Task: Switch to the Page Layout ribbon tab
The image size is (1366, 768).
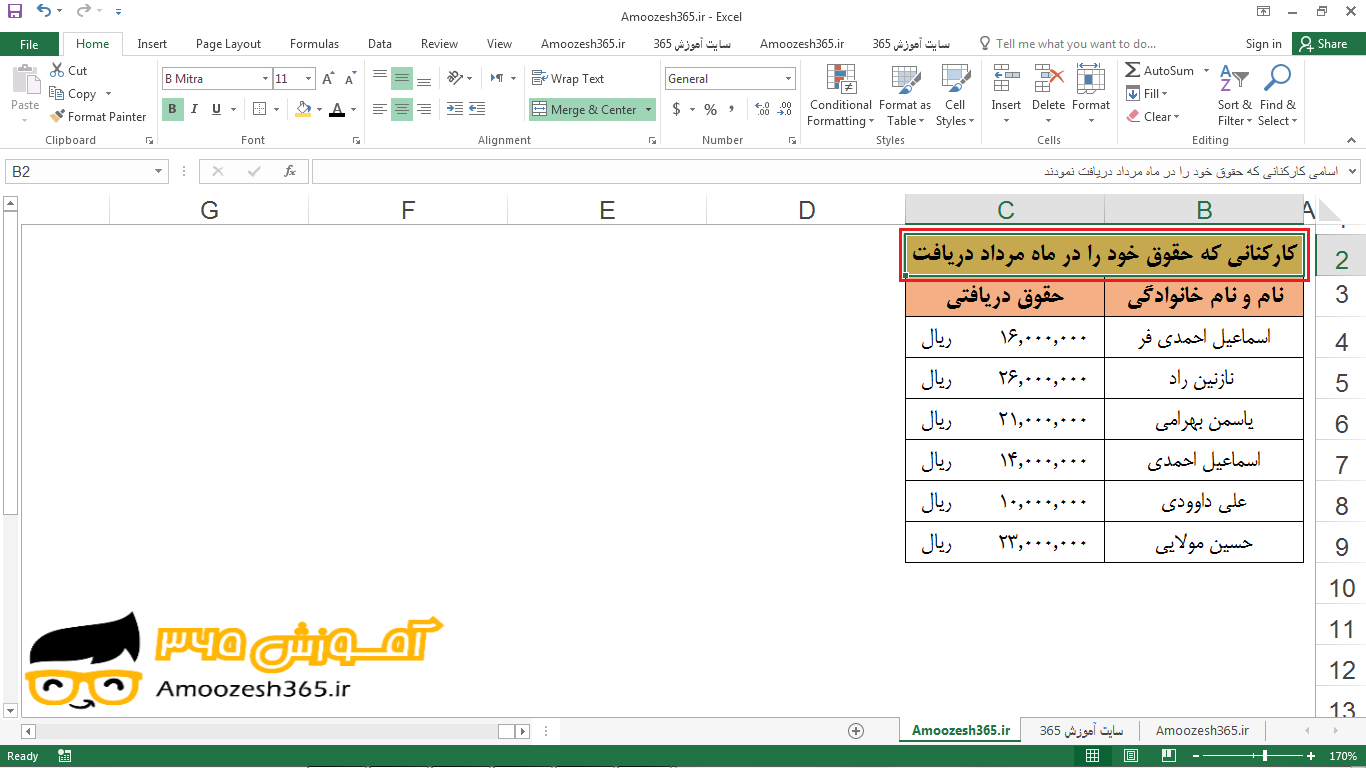Action: pos(228,44)
